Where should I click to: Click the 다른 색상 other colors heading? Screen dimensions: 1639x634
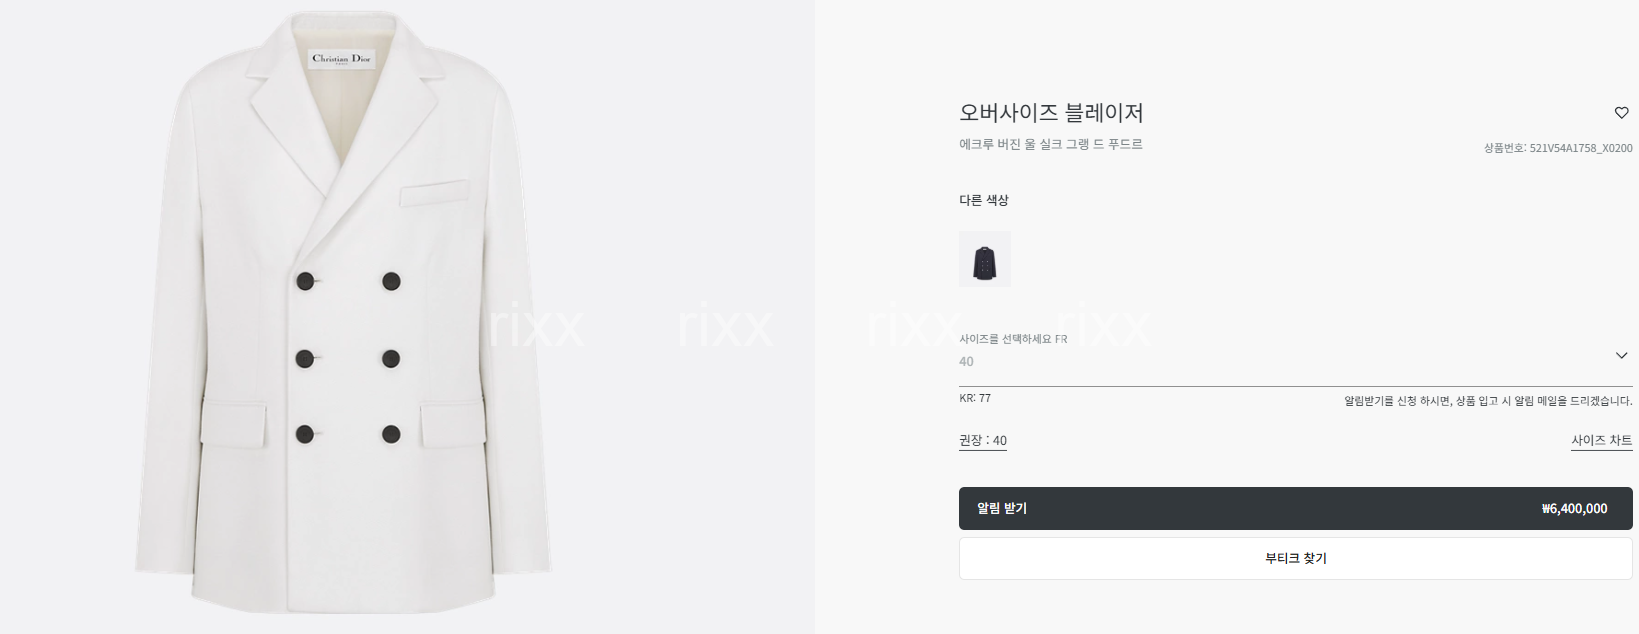tap(984, 200)
